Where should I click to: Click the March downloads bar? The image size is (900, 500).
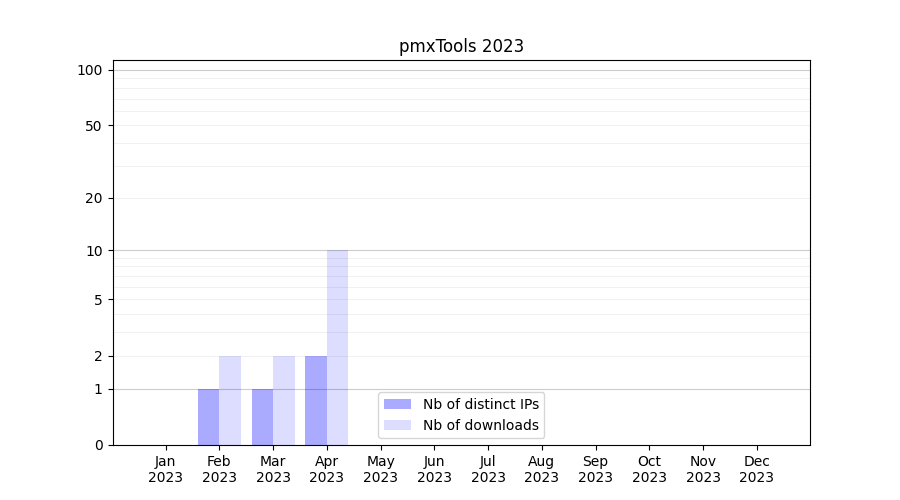point(284,400)
